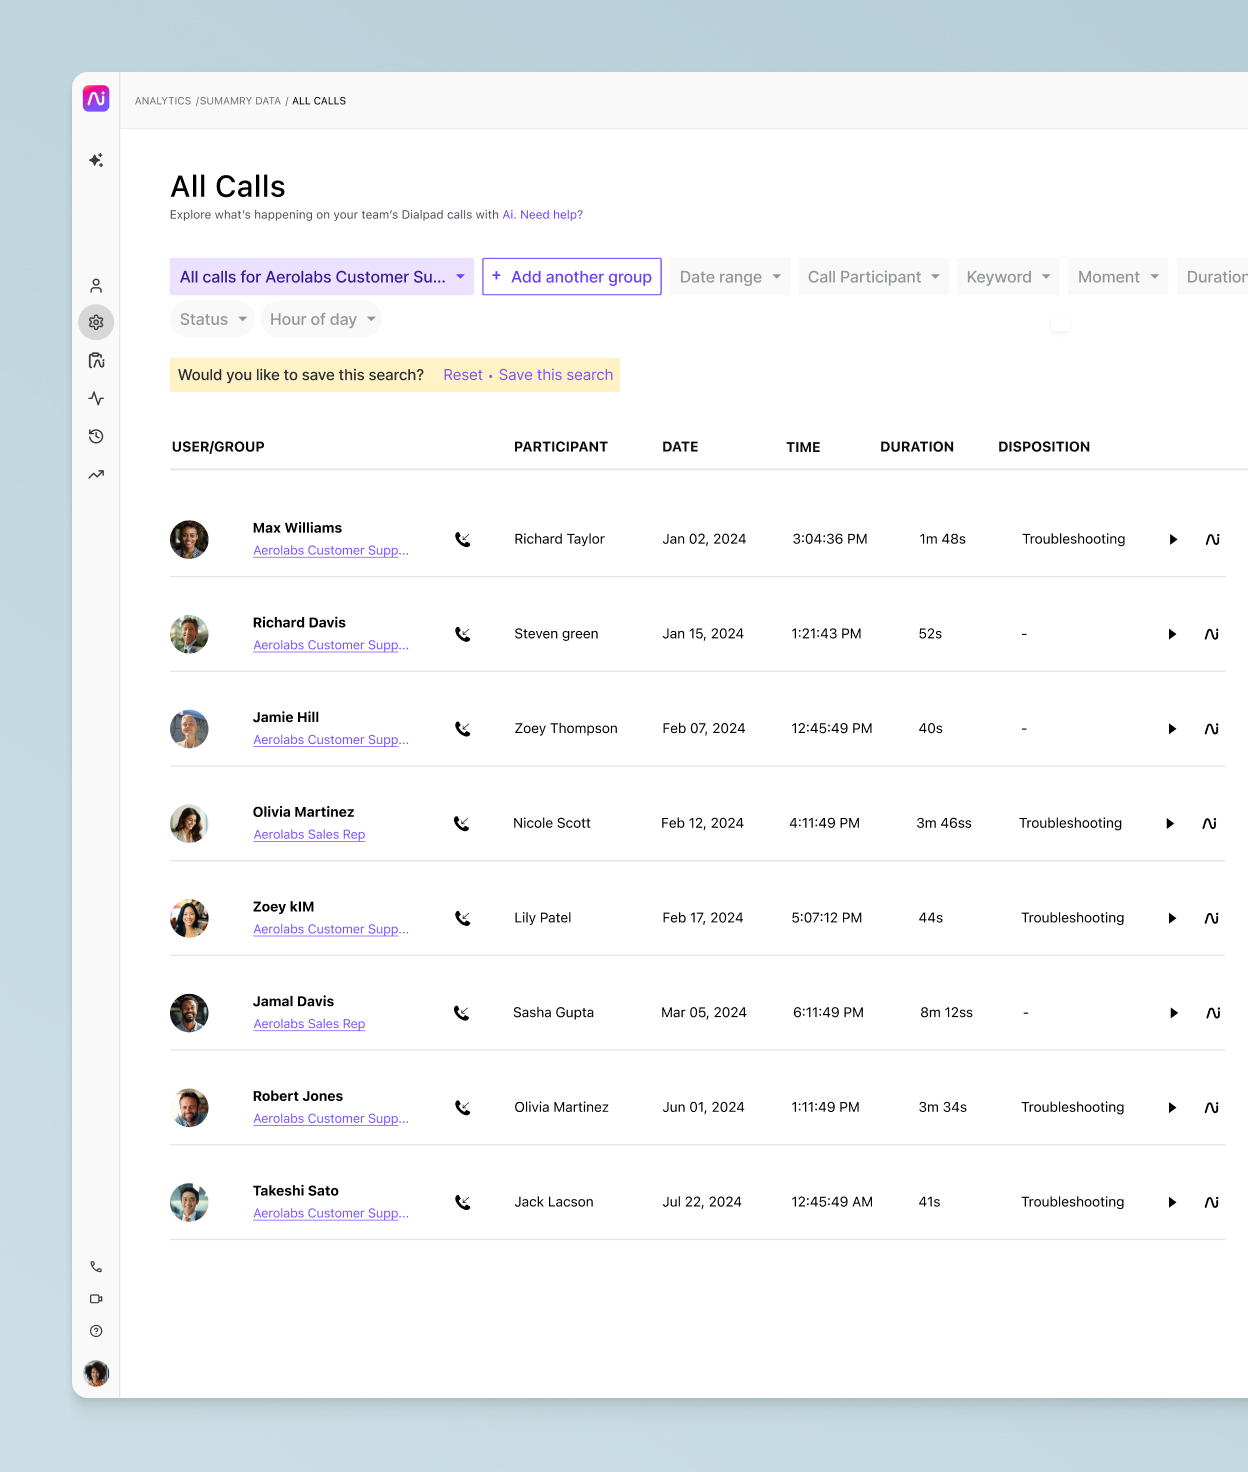Click incoming call icon in Takeshi Sato row

click(x=463, y=1202)
